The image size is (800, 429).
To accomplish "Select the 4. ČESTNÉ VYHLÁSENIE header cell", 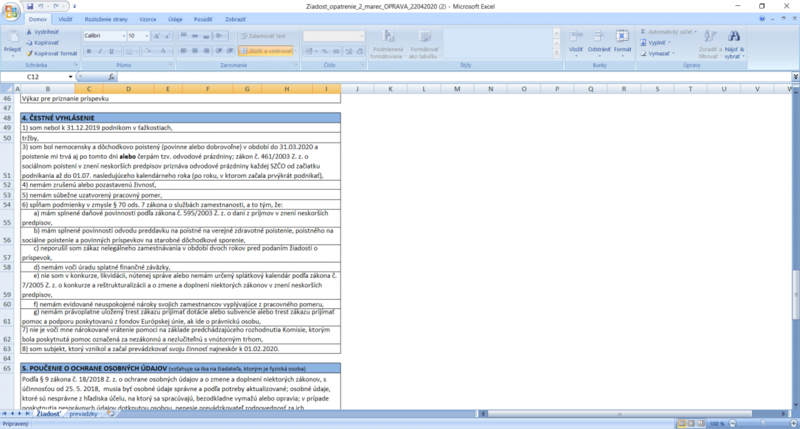I will pos(181,118).
